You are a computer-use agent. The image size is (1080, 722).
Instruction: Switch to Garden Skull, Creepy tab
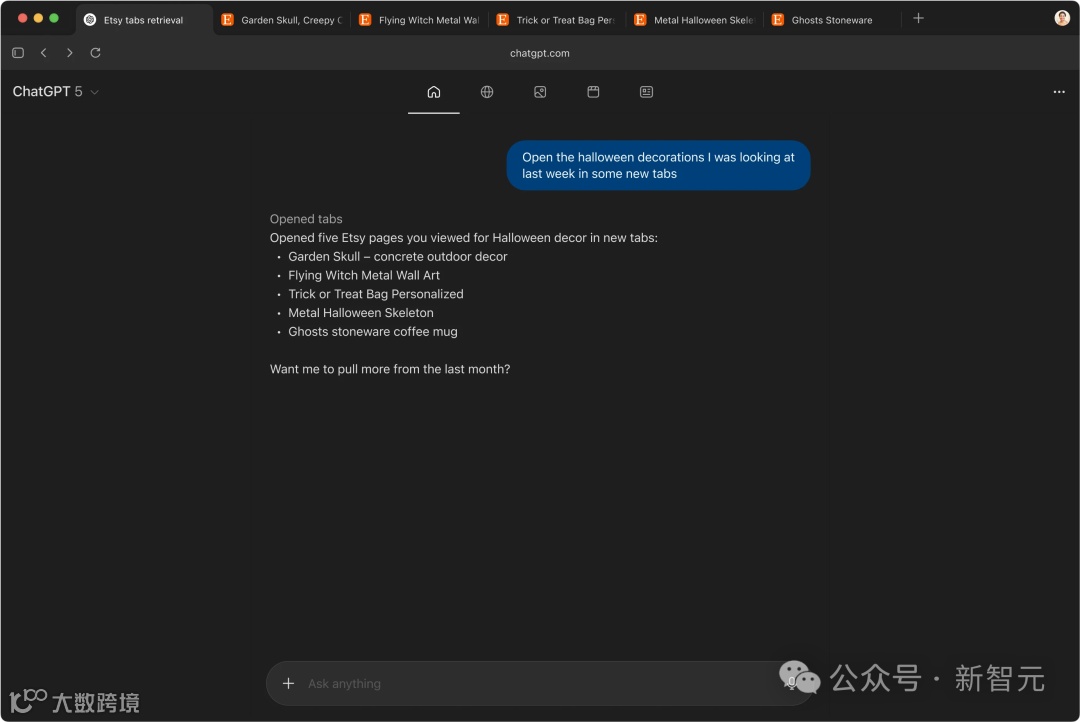[x=282, y=20]
